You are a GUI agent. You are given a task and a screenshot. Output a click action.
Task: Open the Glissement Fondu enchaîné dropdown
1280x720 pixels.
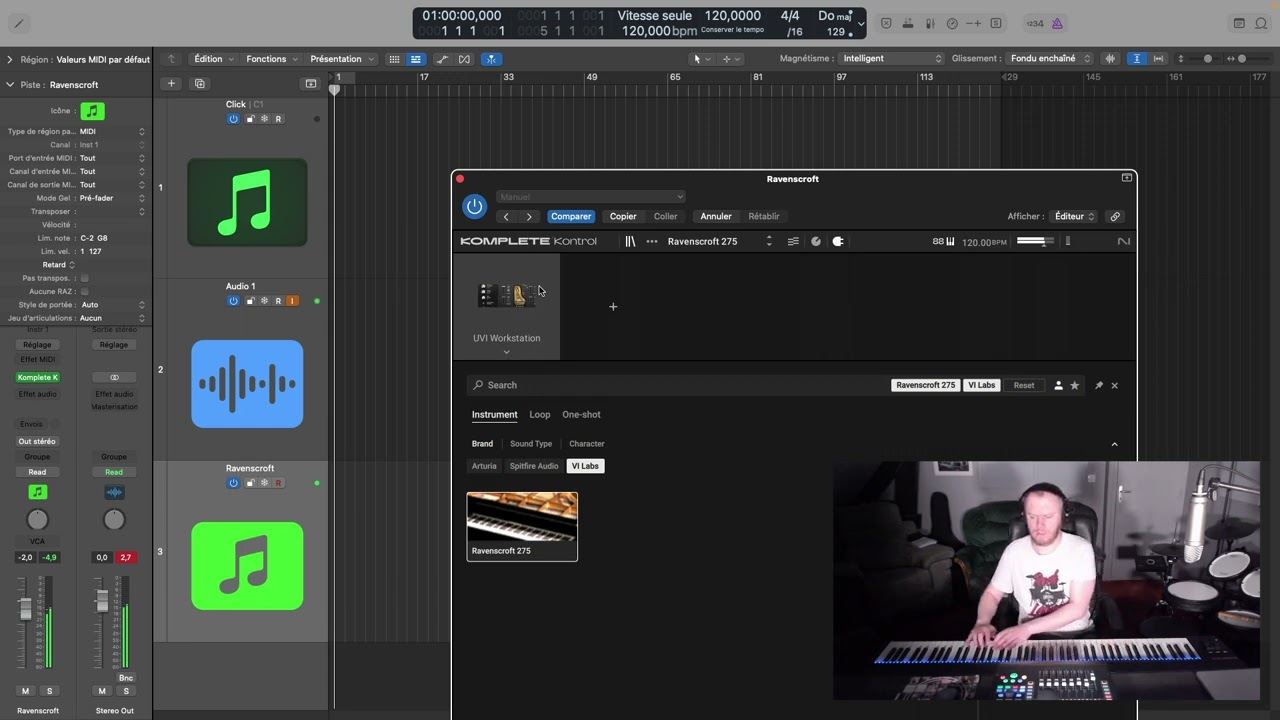(1050, 59)
